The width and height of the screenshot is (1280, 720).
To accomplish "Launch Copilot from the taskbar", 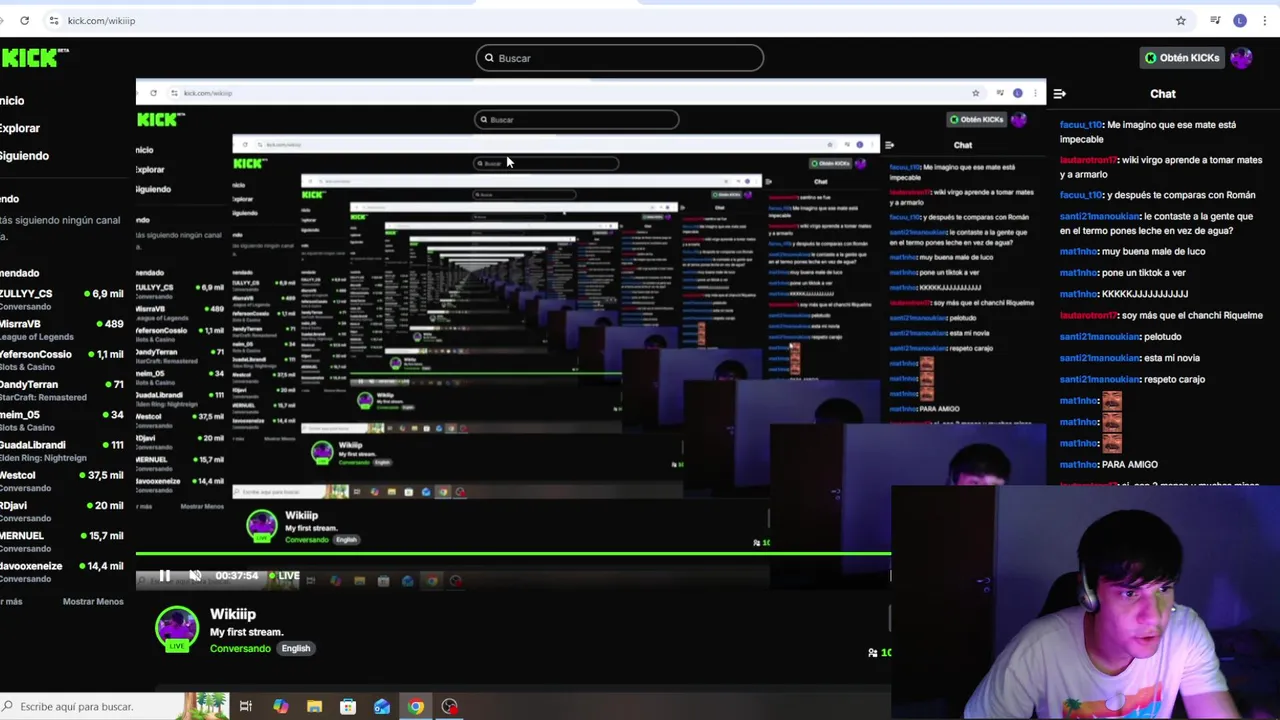I will (x=281, y=707).
